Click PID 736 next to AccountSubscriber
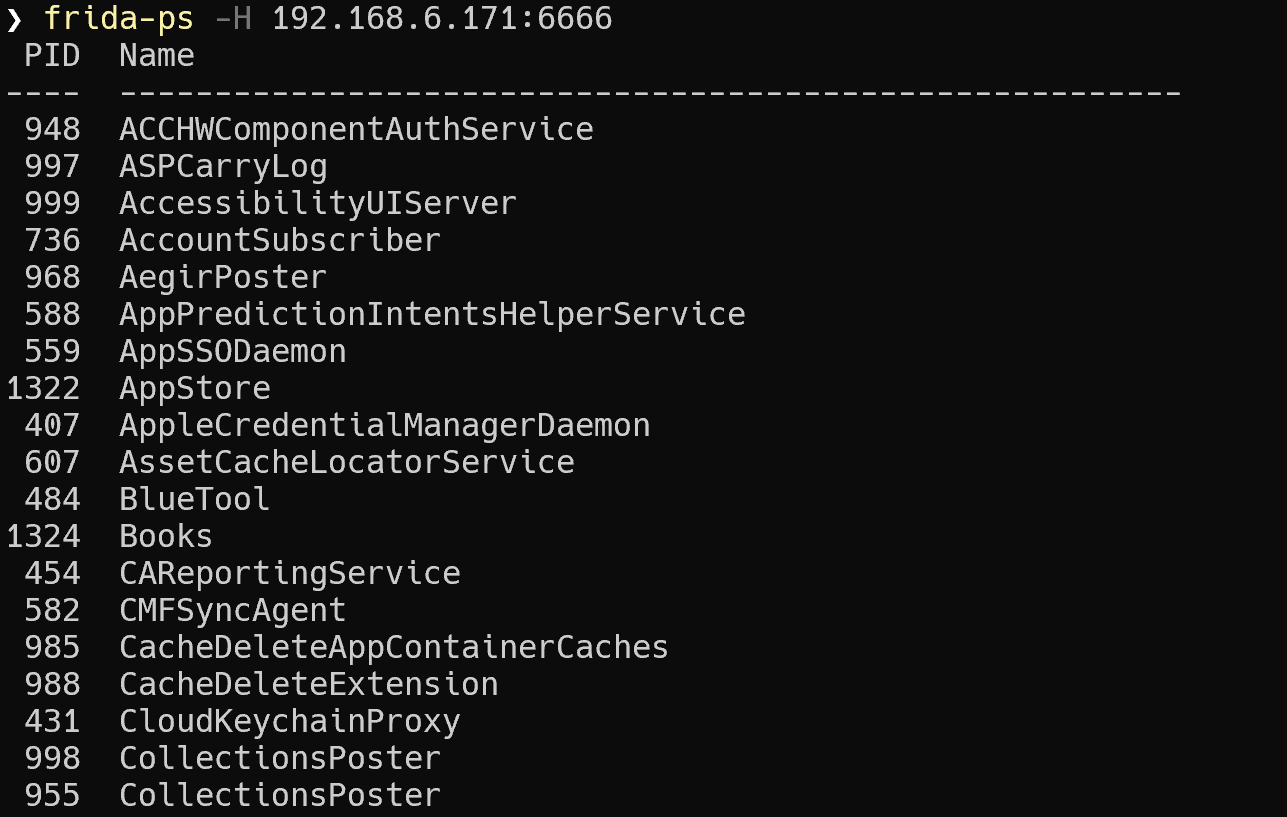 pos(52,240)
